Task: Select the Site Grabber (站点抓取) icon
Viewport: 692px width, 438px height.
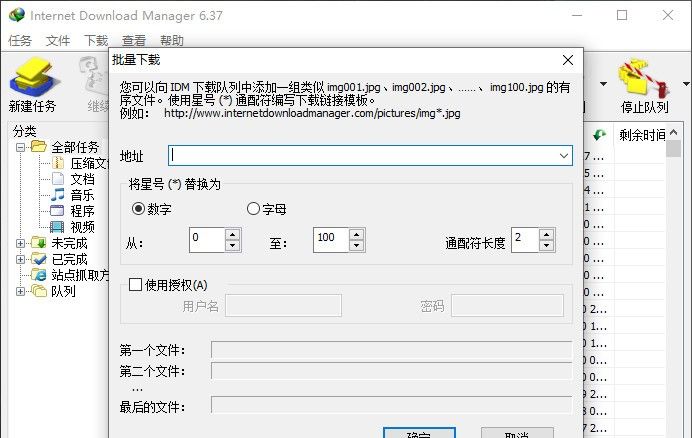Action: click(38, 275)
